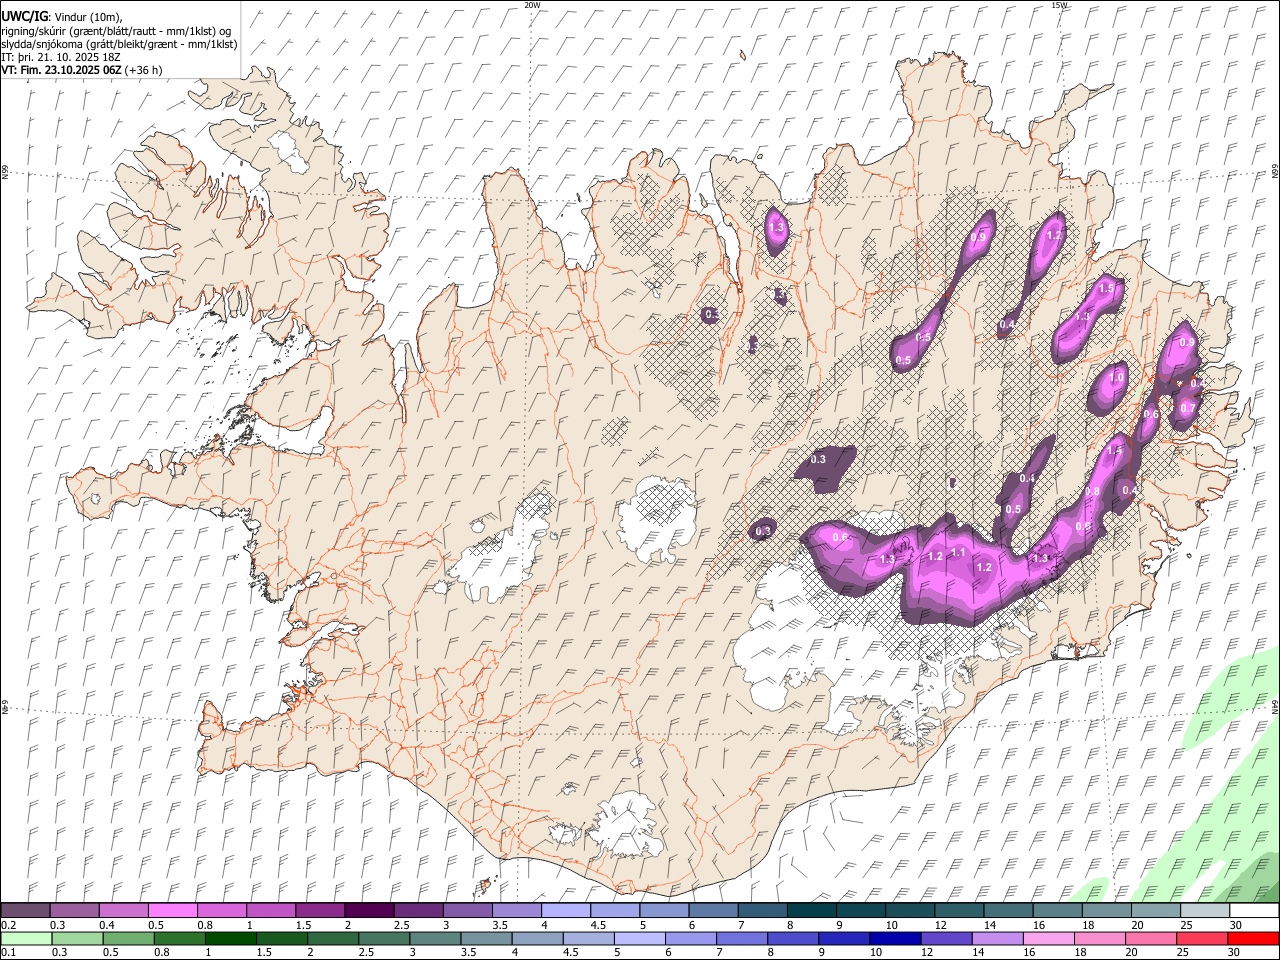Select the "0.4" legend label
The width and height of the screenshot is (1280, 960).
107,925
